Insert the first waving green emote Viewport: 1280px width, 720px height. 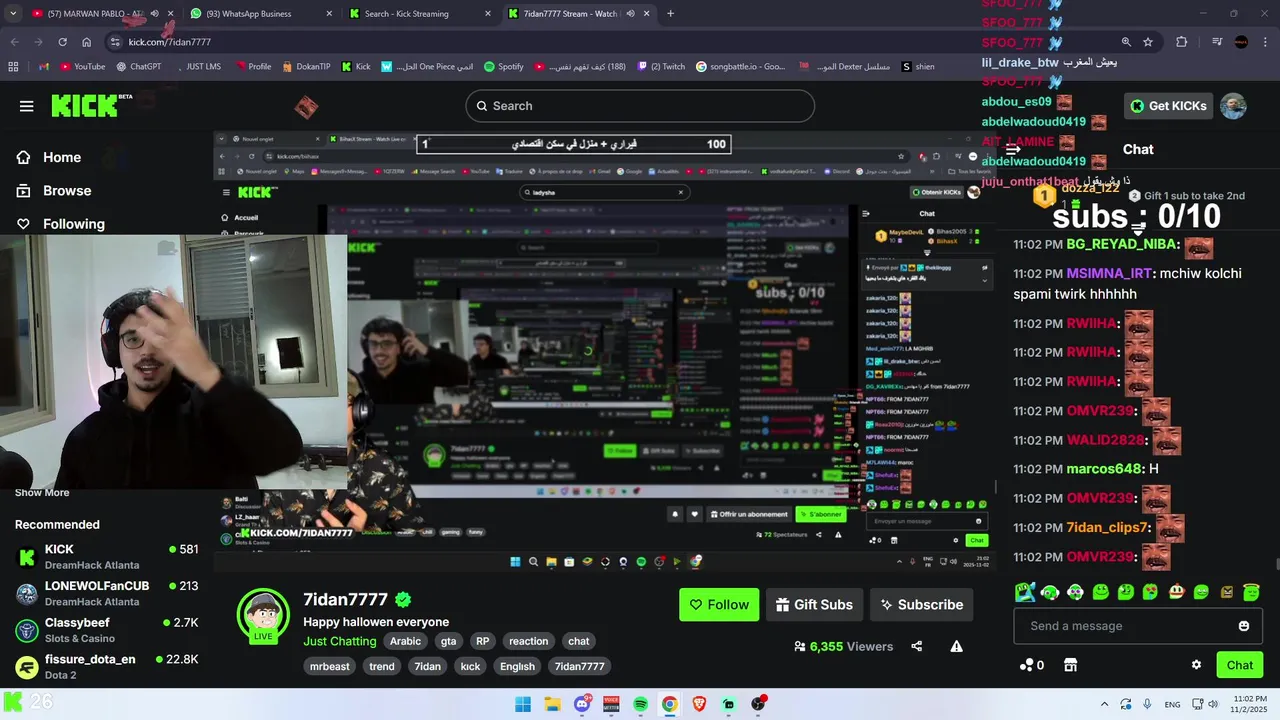pos(1025,592)
